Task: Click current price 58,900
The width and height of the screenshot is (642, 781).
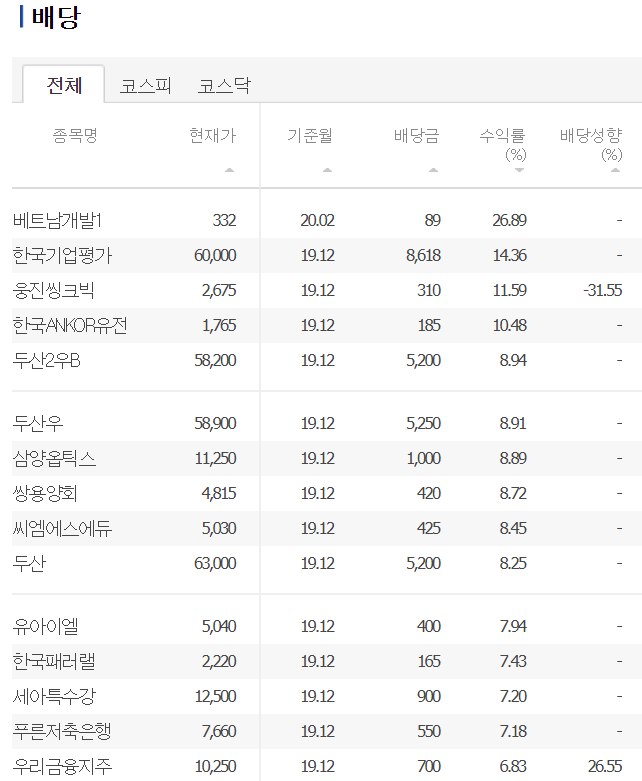Action: point(215,423)
